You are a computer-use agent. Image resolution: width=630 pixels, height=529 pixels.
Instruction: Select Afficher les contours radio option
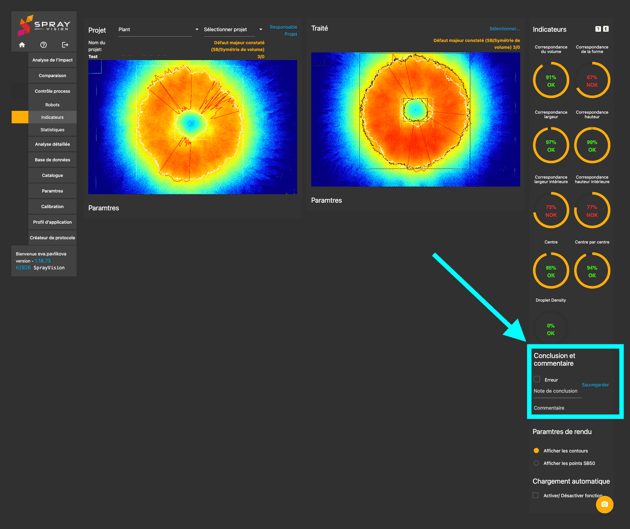537,451
